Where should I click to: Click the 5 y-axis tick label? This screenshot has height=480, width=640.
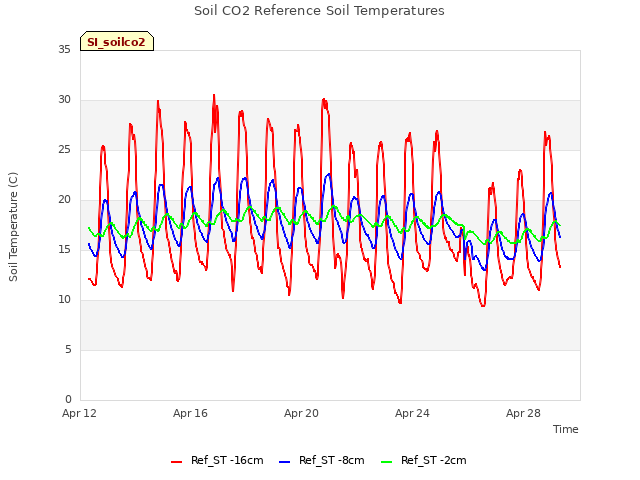tap(68, 349)
